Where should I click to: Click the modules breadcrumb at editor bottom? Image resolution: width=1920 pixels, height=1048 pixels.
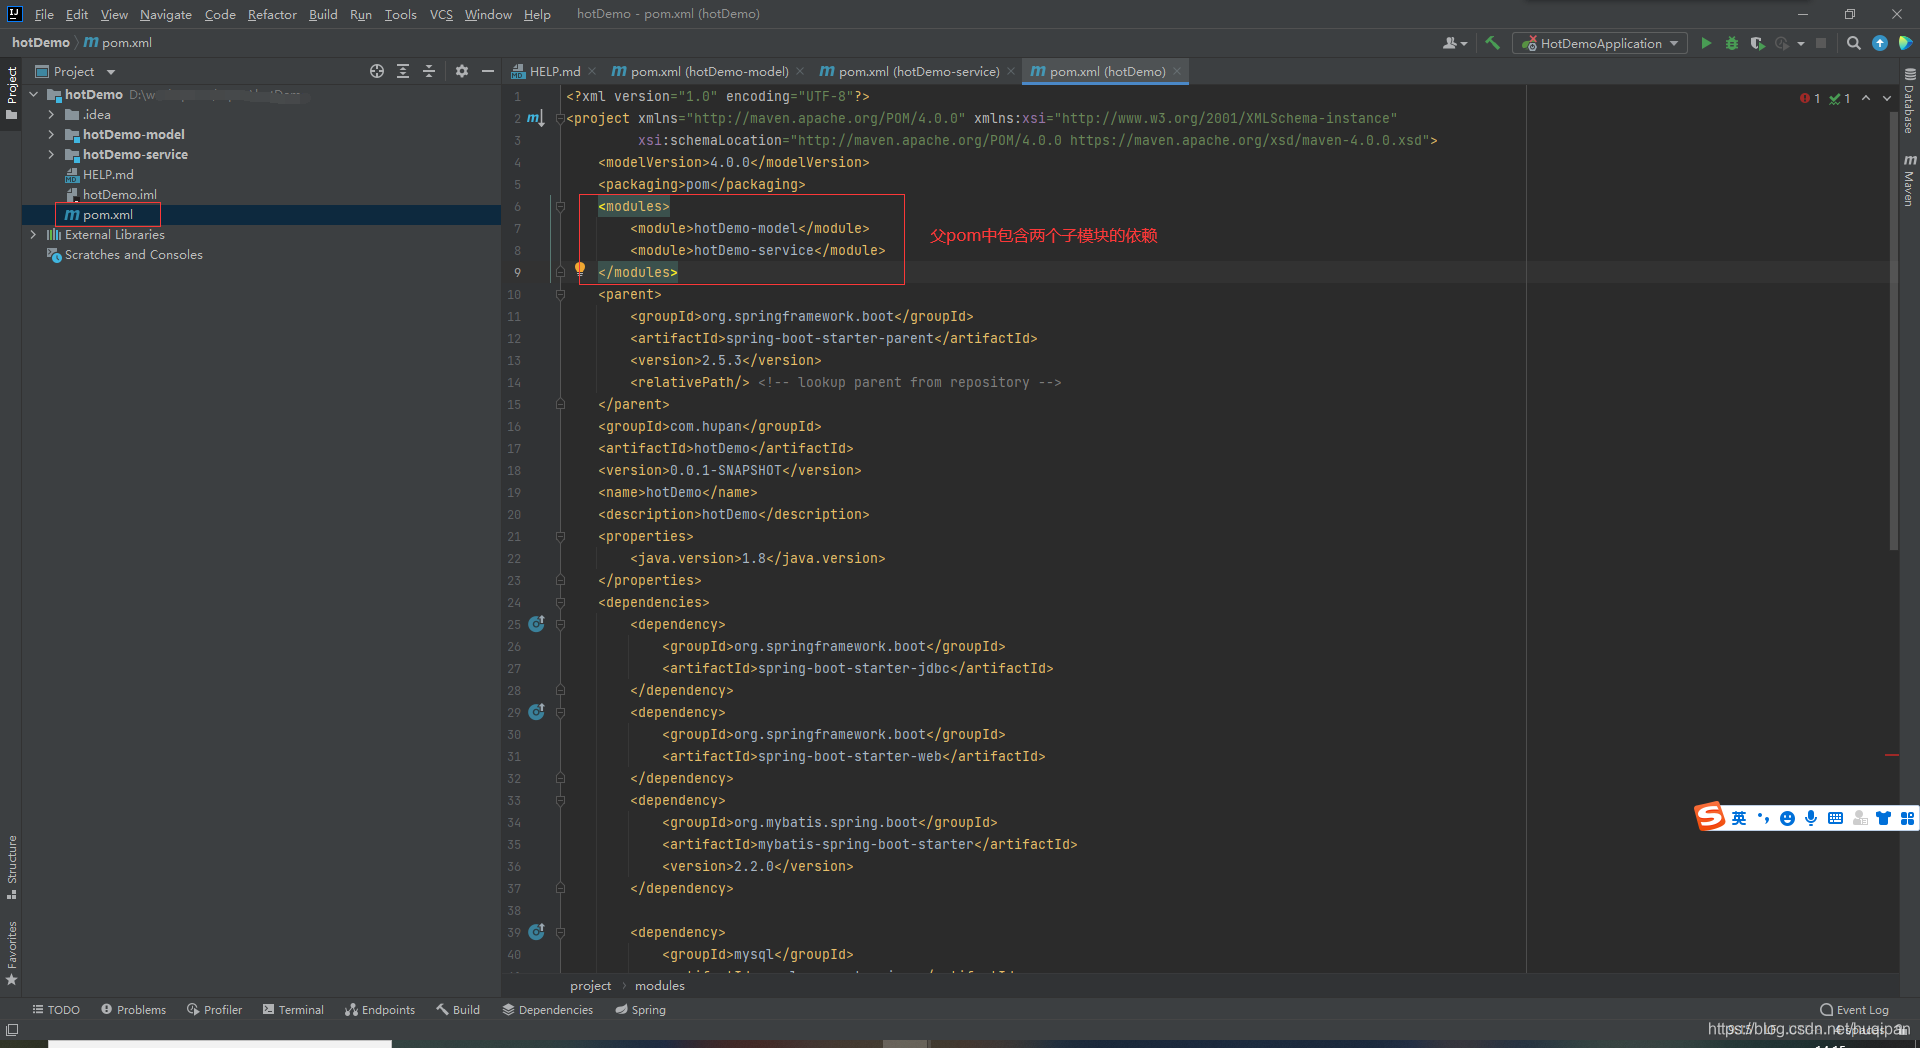(x=660, y=986)
